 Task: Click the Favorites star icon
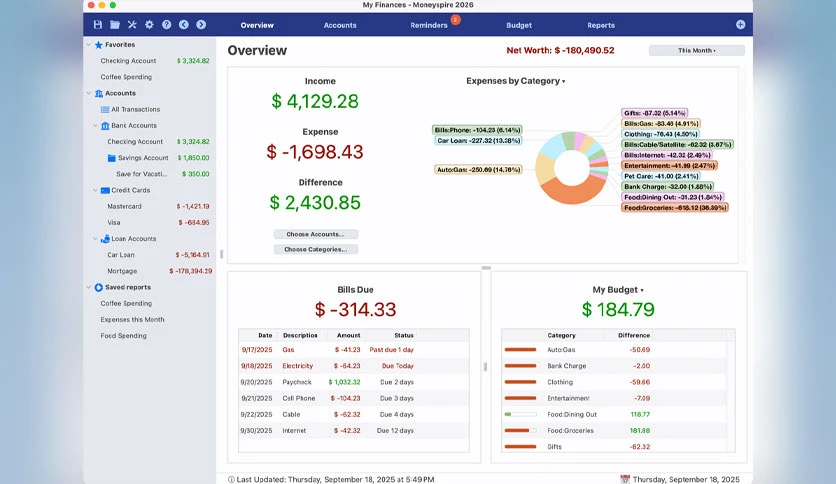99,45
